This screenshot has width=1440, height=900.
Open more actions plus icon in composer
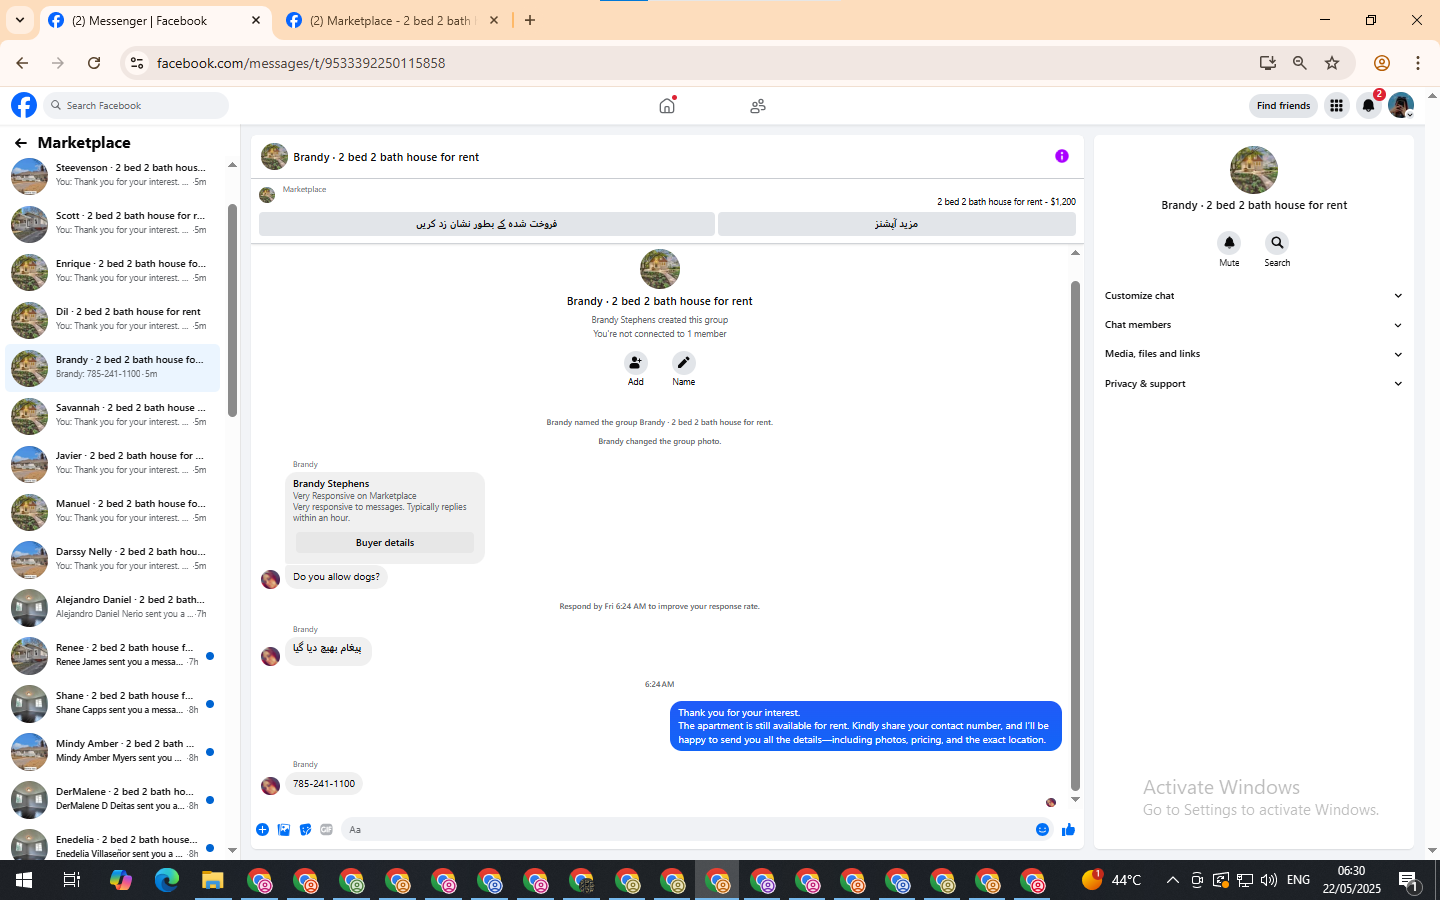click(263, 829)
